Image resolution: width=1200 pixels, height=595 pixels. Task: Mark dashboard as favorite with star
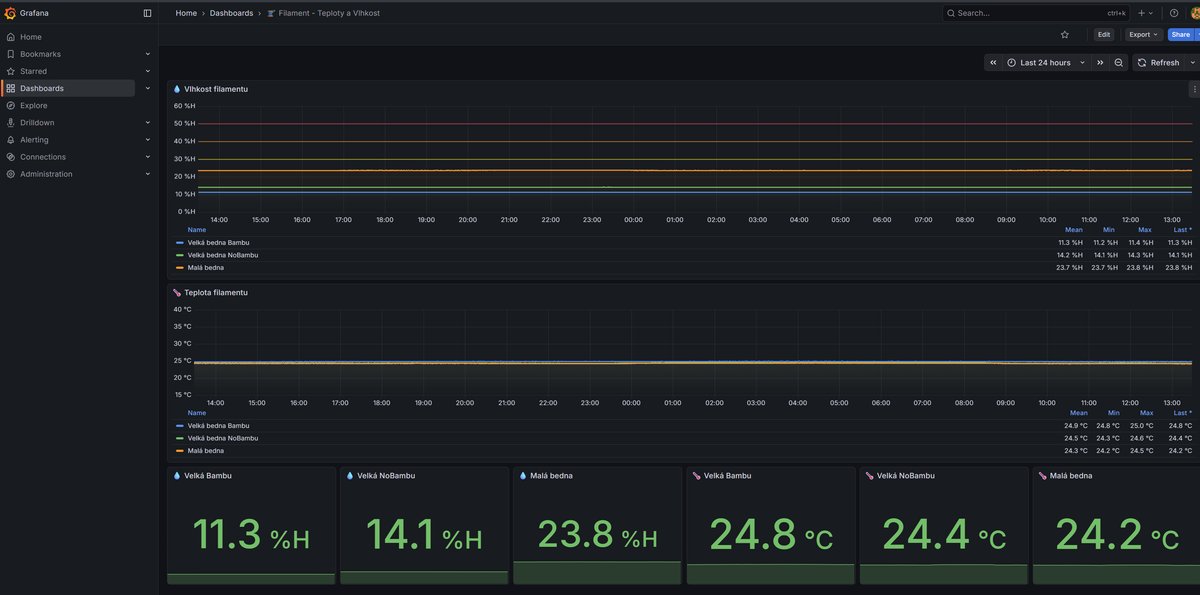1065,34
